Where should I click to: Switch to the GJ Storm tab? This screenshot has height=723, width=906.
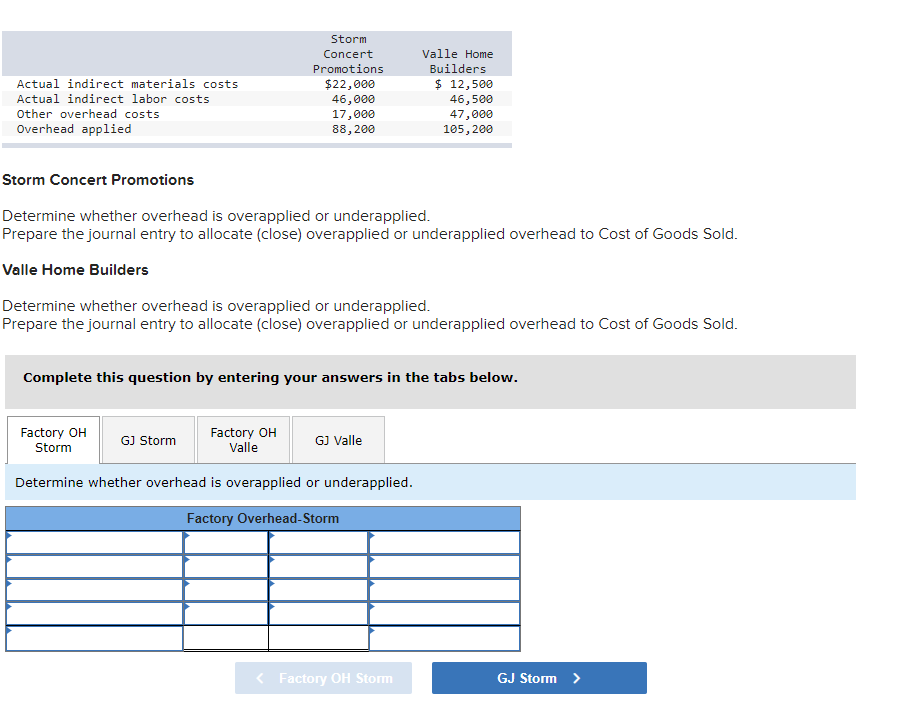[148, 440]
